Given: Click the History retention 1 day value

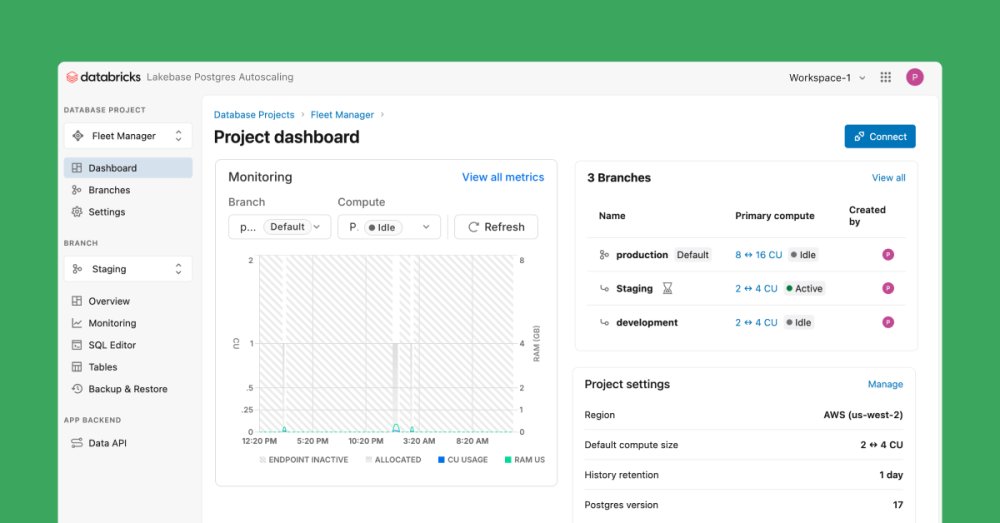Looking at the screenshot, I should (x=891, y=475).
